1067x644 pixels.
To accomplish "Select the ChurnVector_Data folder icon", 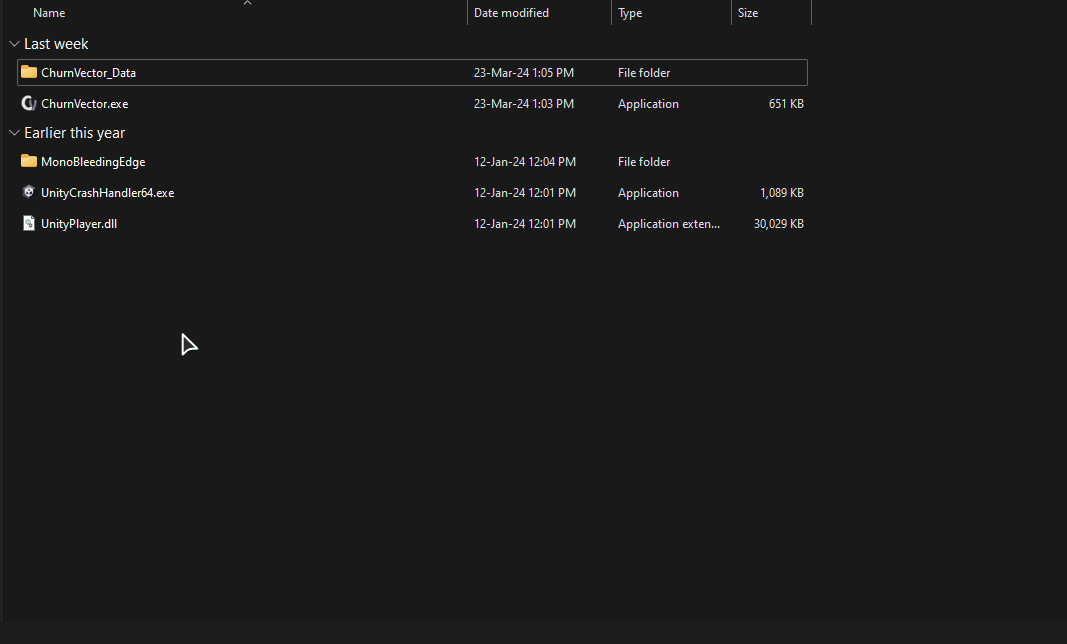I will pos(29,72).
